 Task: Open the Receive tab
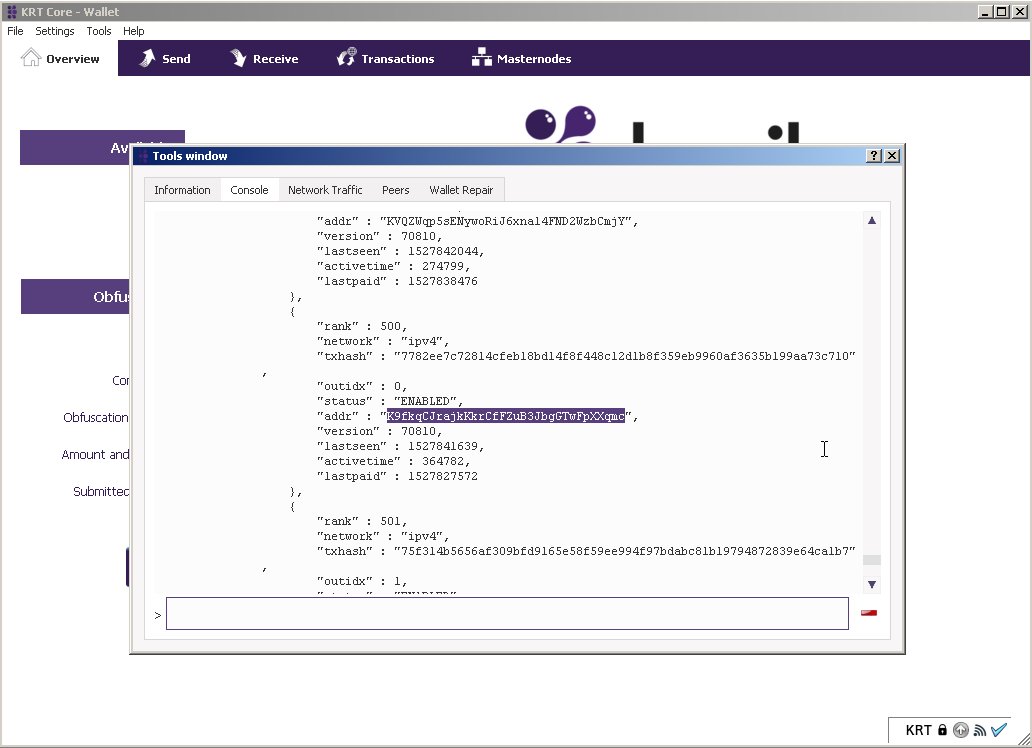[264, 59]
